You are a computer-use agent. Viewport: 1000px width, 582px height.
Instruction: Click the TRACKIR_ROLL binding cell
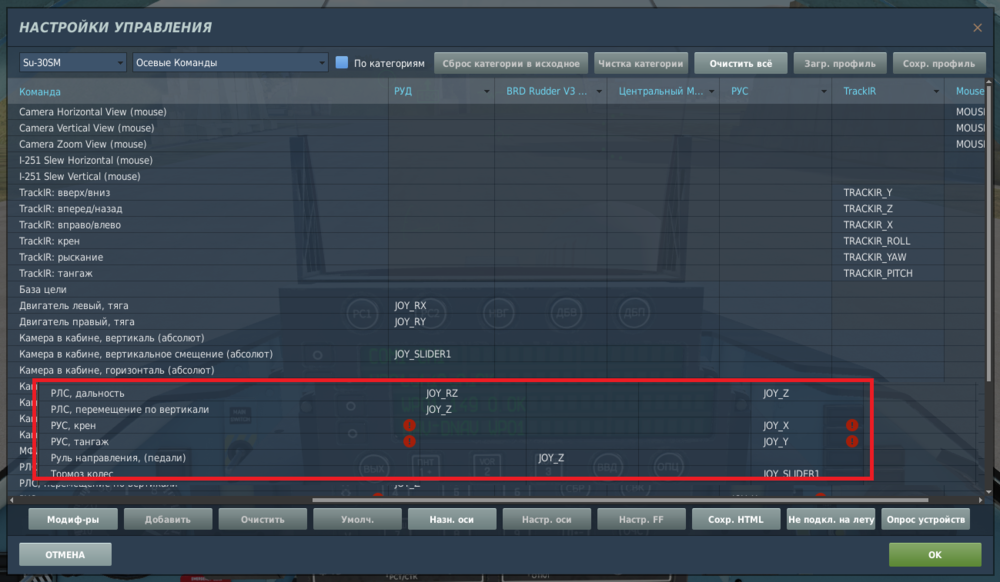pyautogui.click(x=888, y=241)
